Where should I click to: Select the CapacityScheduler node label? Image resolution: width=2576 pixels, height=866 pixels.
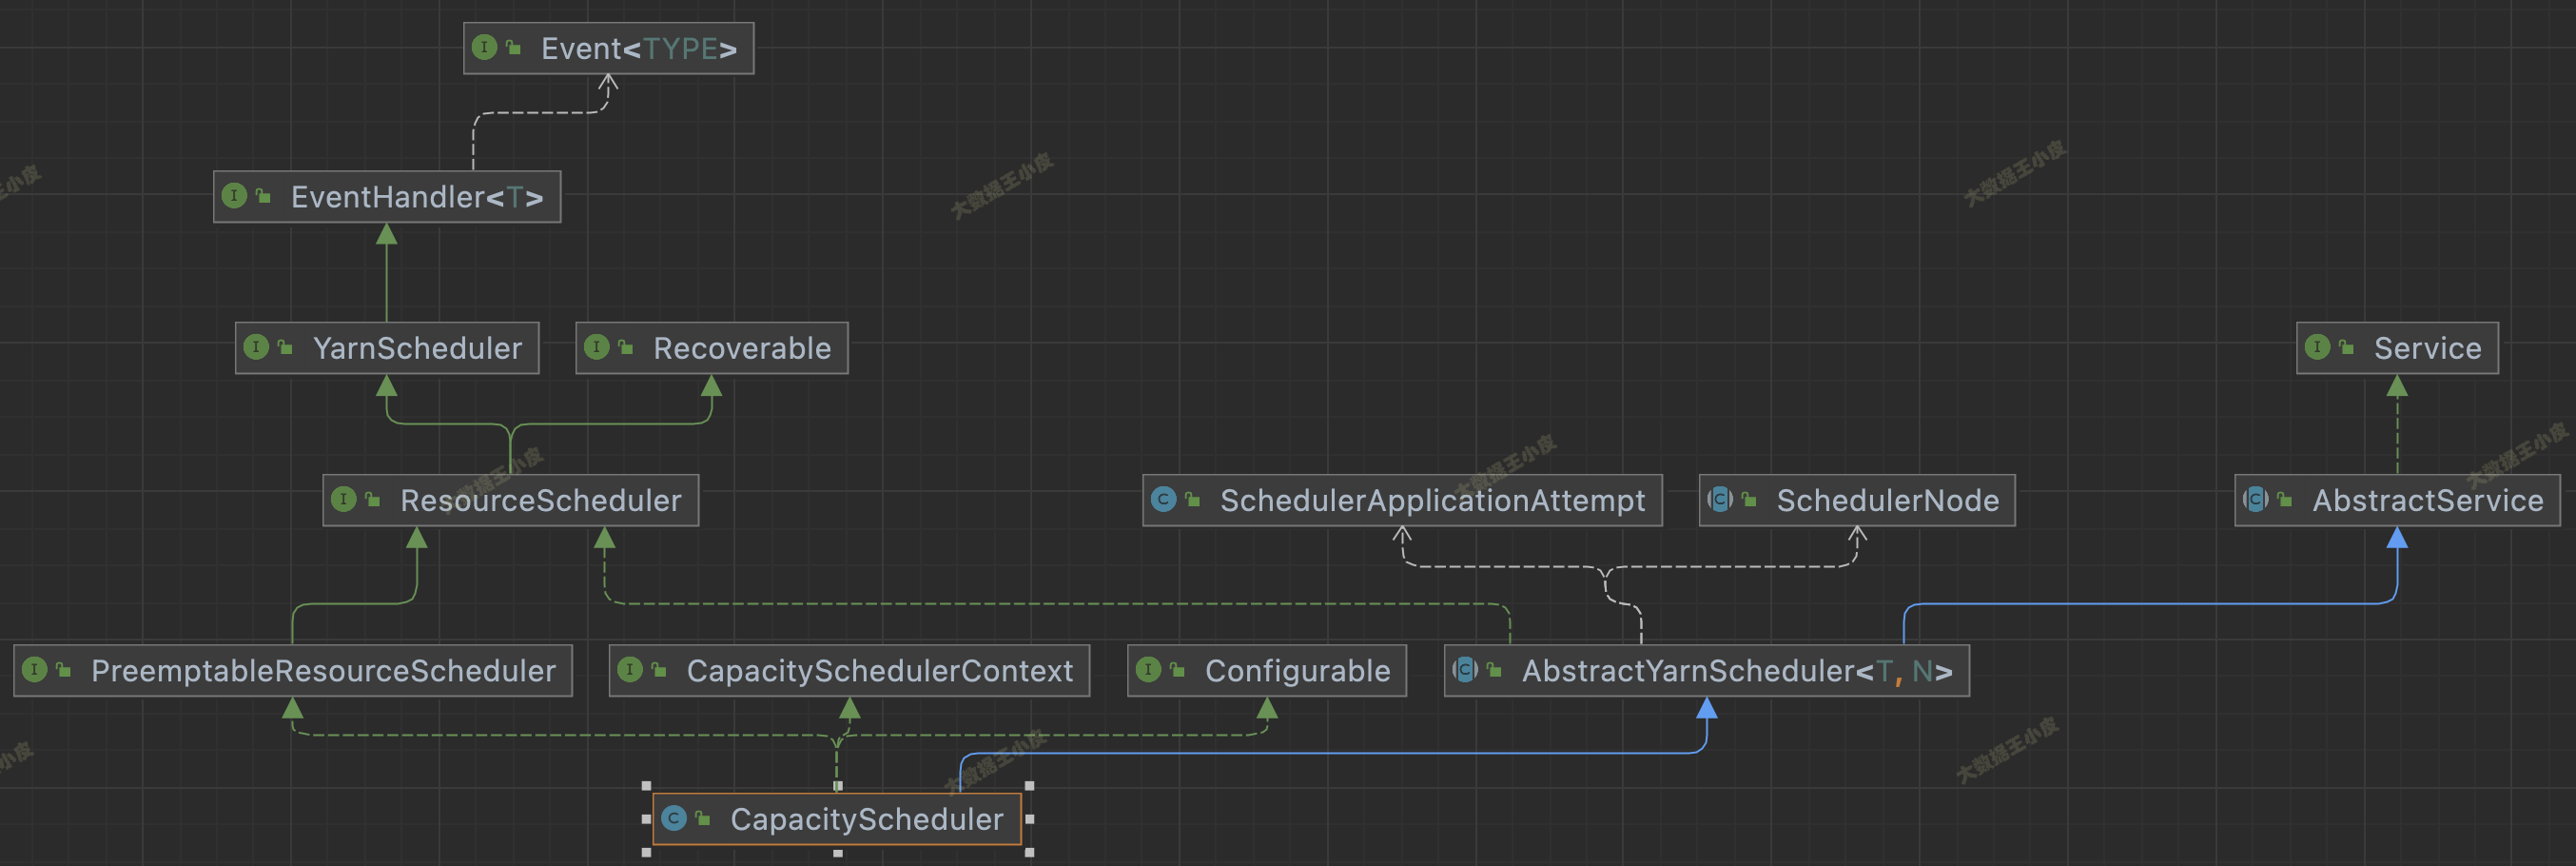[867, 819]
